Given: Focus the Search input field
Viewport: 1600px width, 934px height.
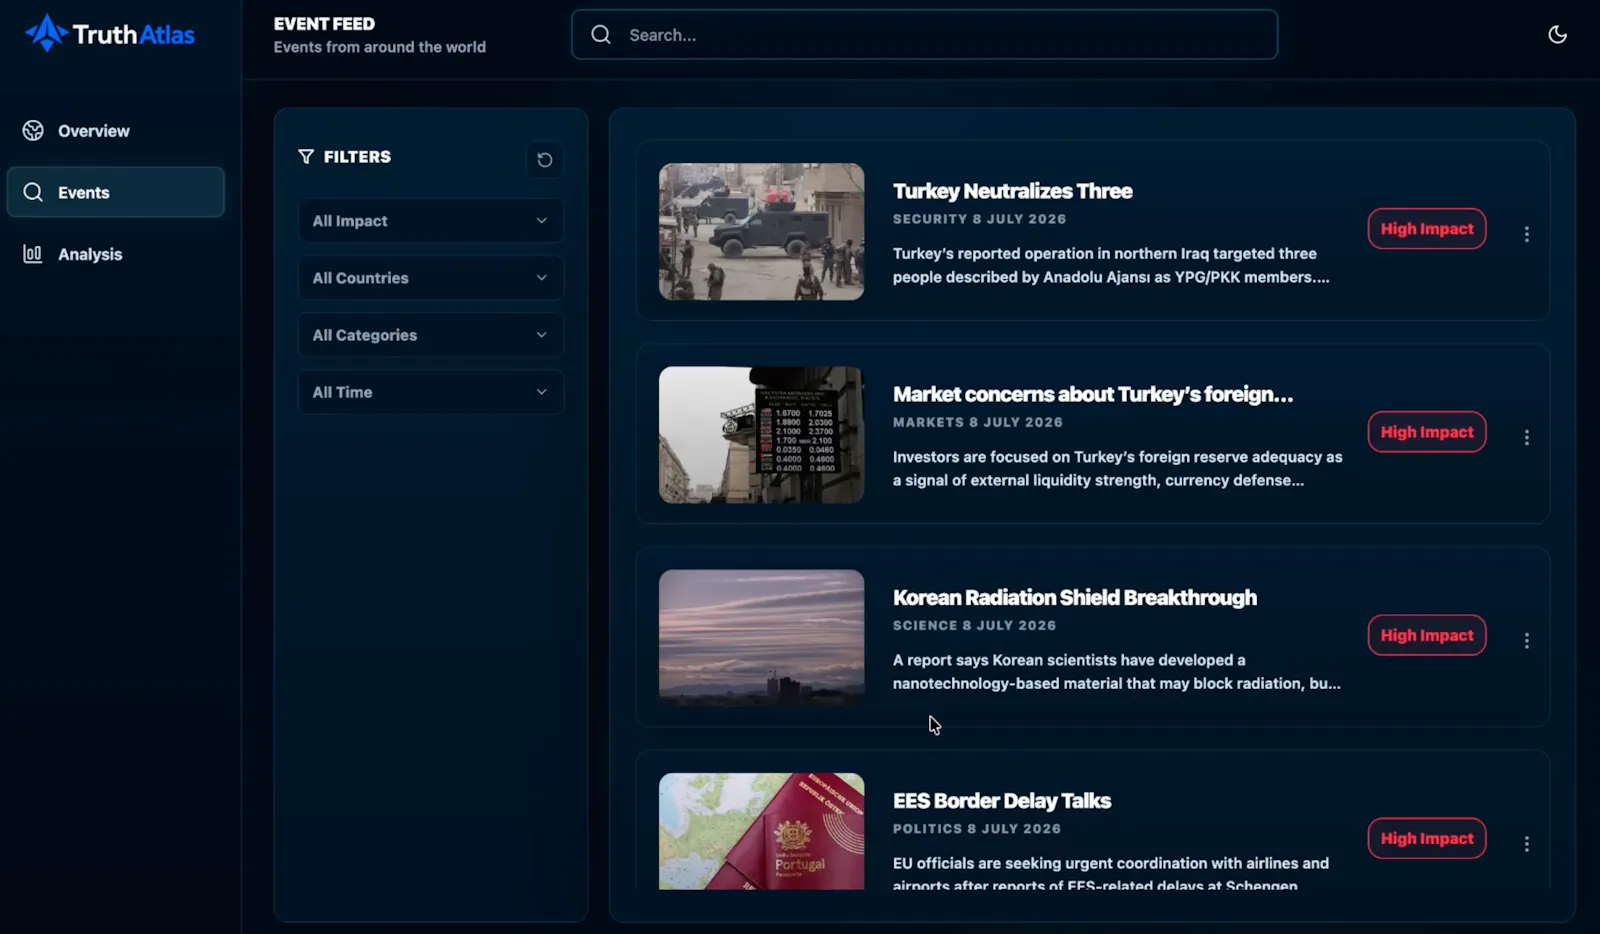Looking at the screenshot, I should pos(924,35).
